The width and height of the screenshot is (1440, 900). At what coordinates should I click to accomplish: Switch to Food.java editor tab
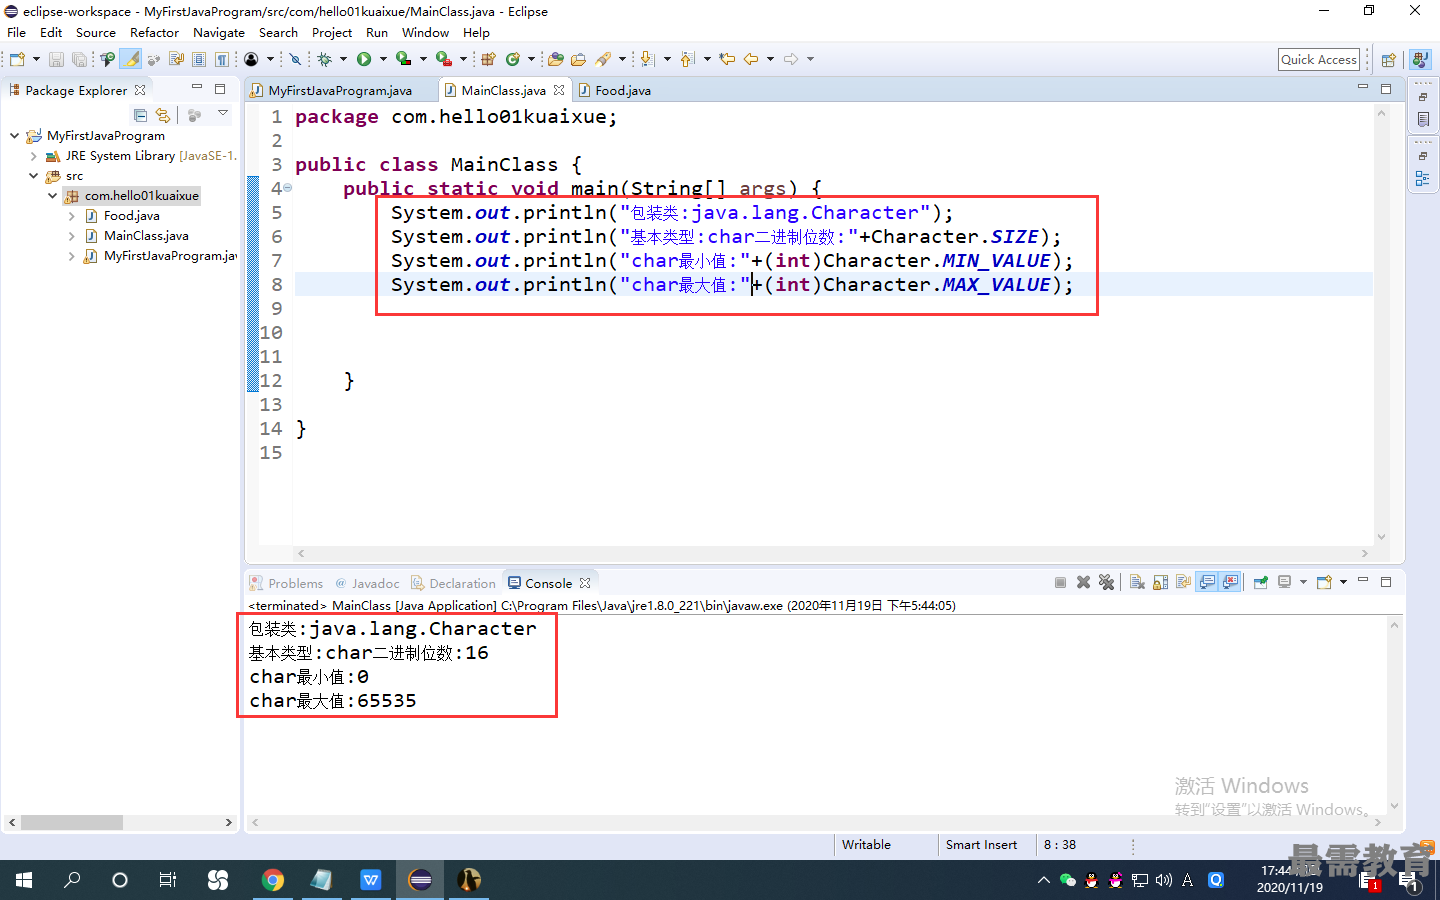(x=614, y=90)
